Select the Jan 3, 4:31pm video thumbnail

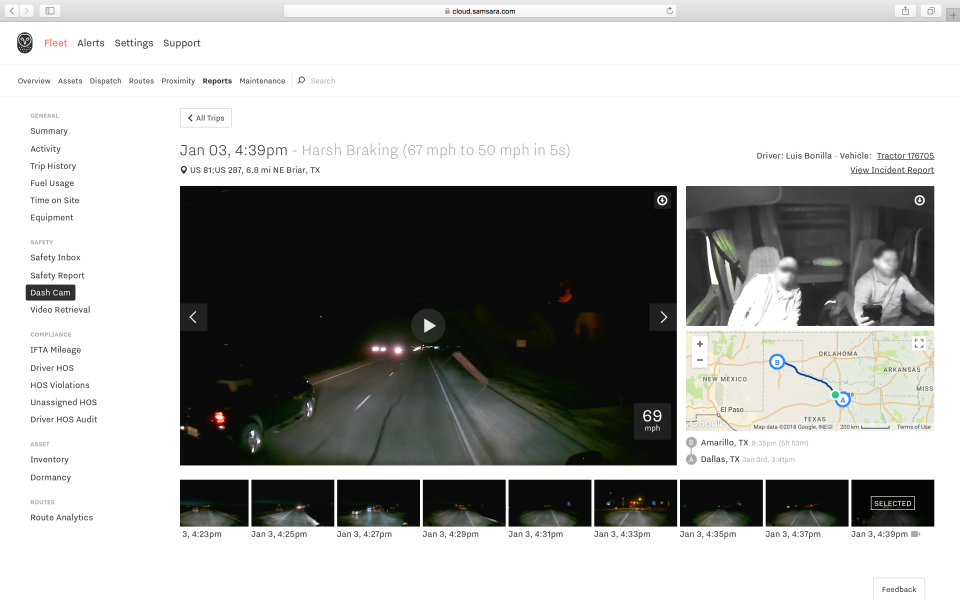pyautogui.click(x=549, y=503)
